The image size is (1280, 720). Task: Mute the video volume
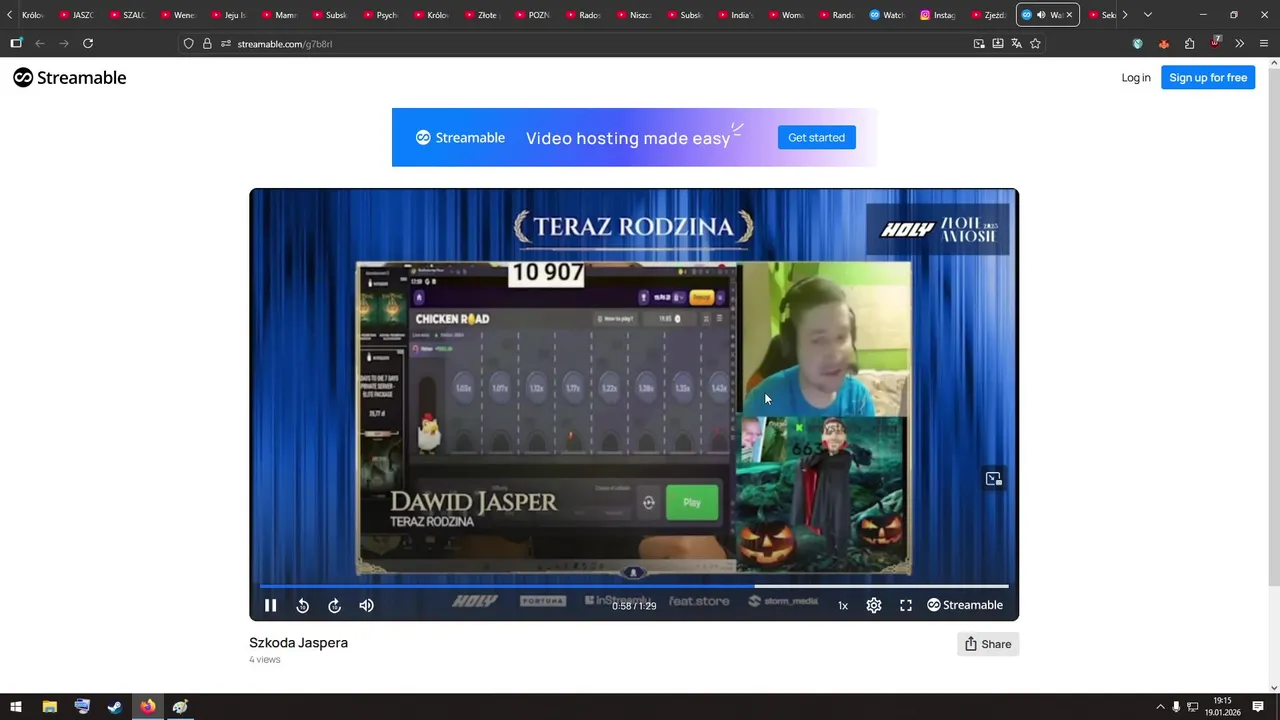coord(367,605)
